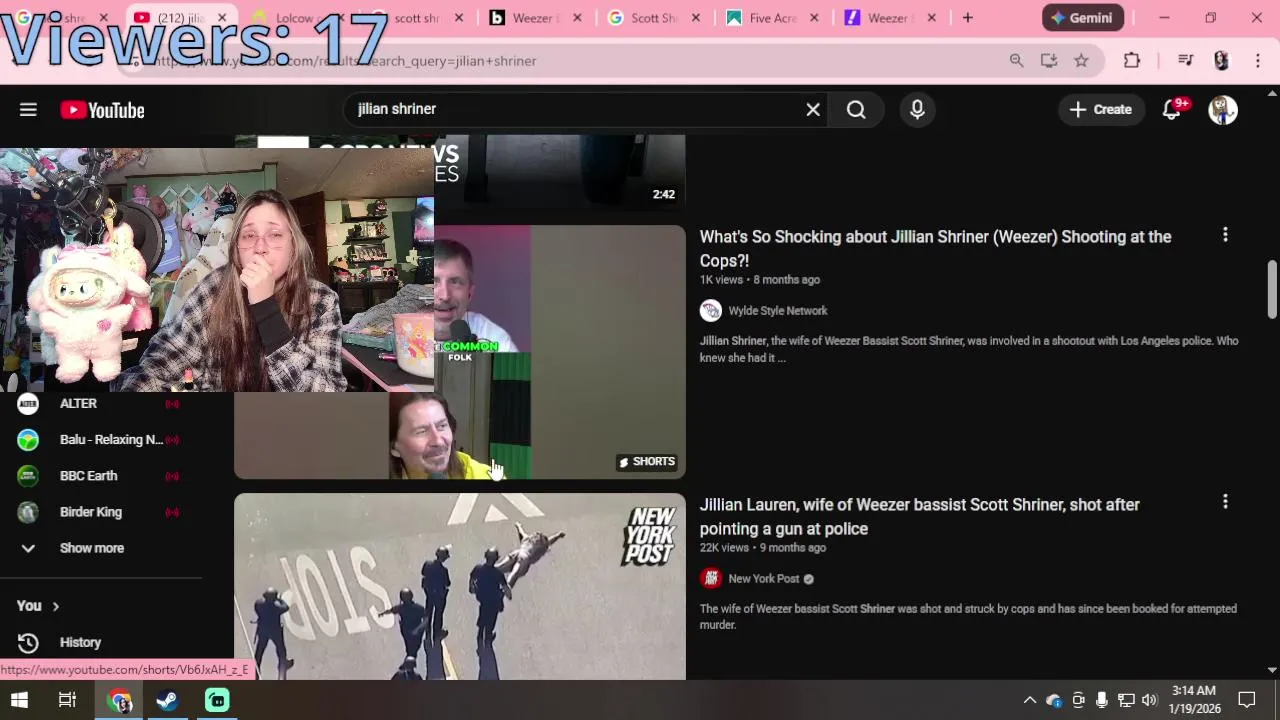Expand the You section chevron
Image resolution: width=1280 pixels, height=720 pixels.
coord(56,606)
